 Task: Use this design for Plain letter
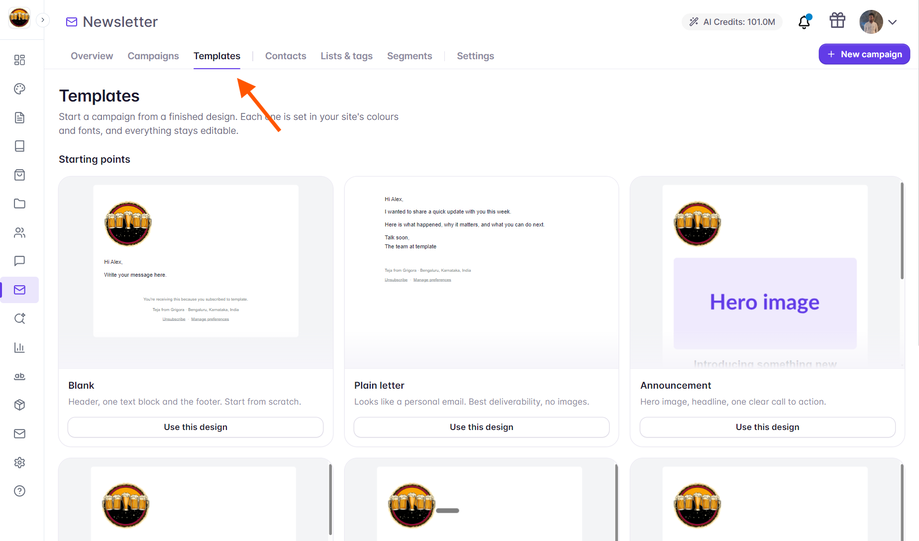tap(481, 427)
